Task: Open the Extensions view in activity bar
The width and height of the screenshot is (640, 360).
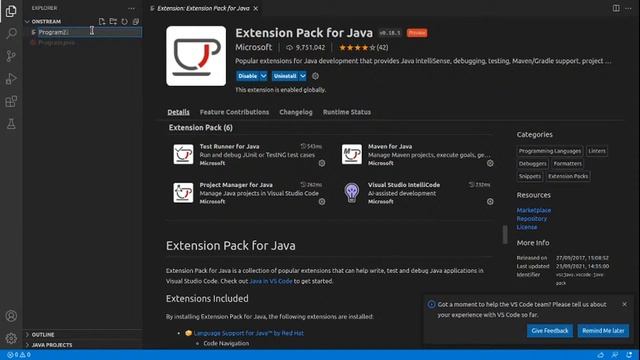Action: pos(11,101)
